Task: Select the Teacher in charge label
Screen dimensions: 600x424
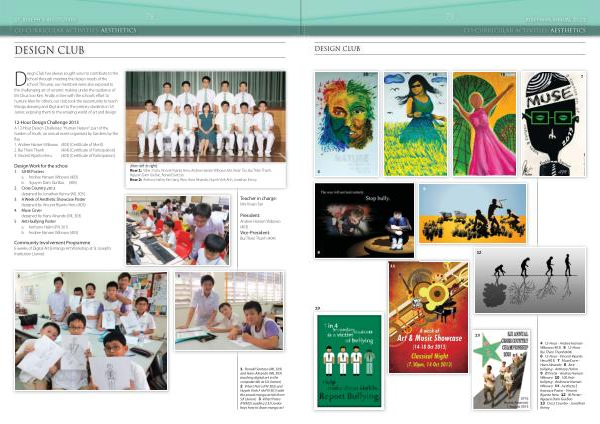Action: [258, 198]
